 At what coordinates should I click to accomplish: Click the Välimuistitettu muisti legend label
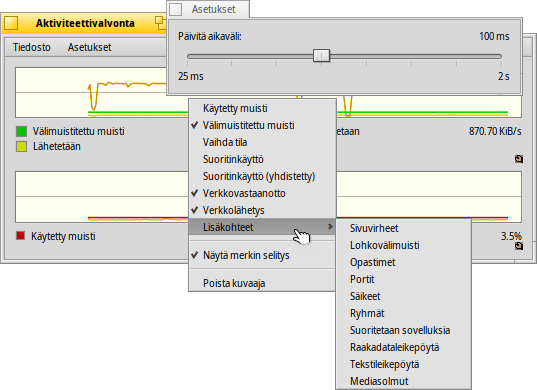click(78, 131)
